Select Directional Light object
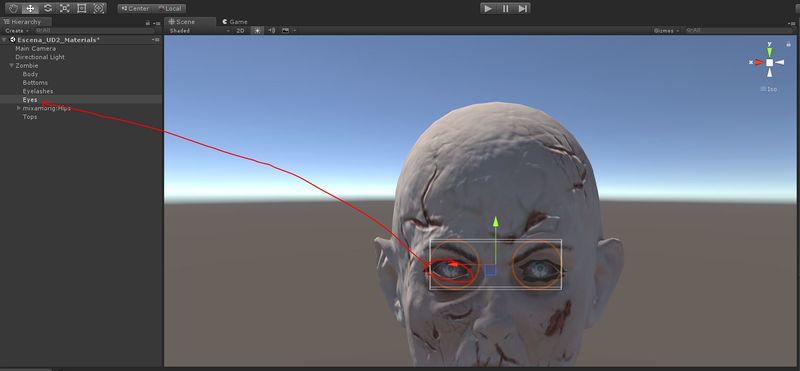The height and width of the screenshot is (371, 800). click(x=40, y=57)
